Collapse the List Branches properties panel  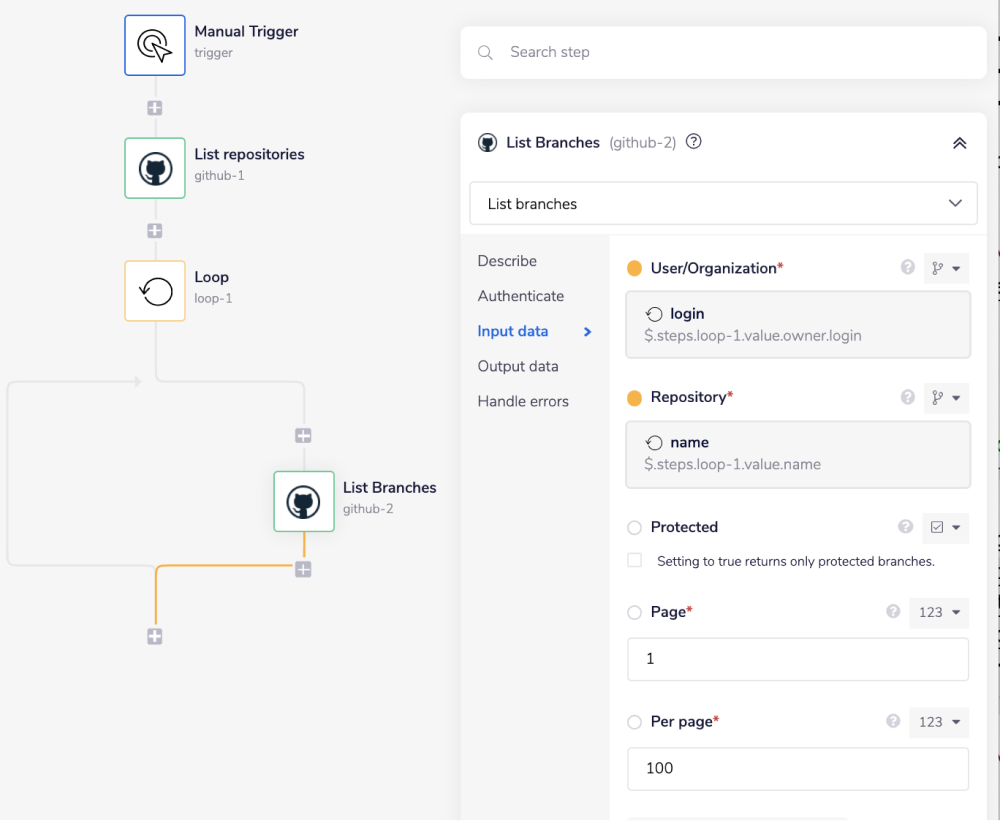point(959,143)
